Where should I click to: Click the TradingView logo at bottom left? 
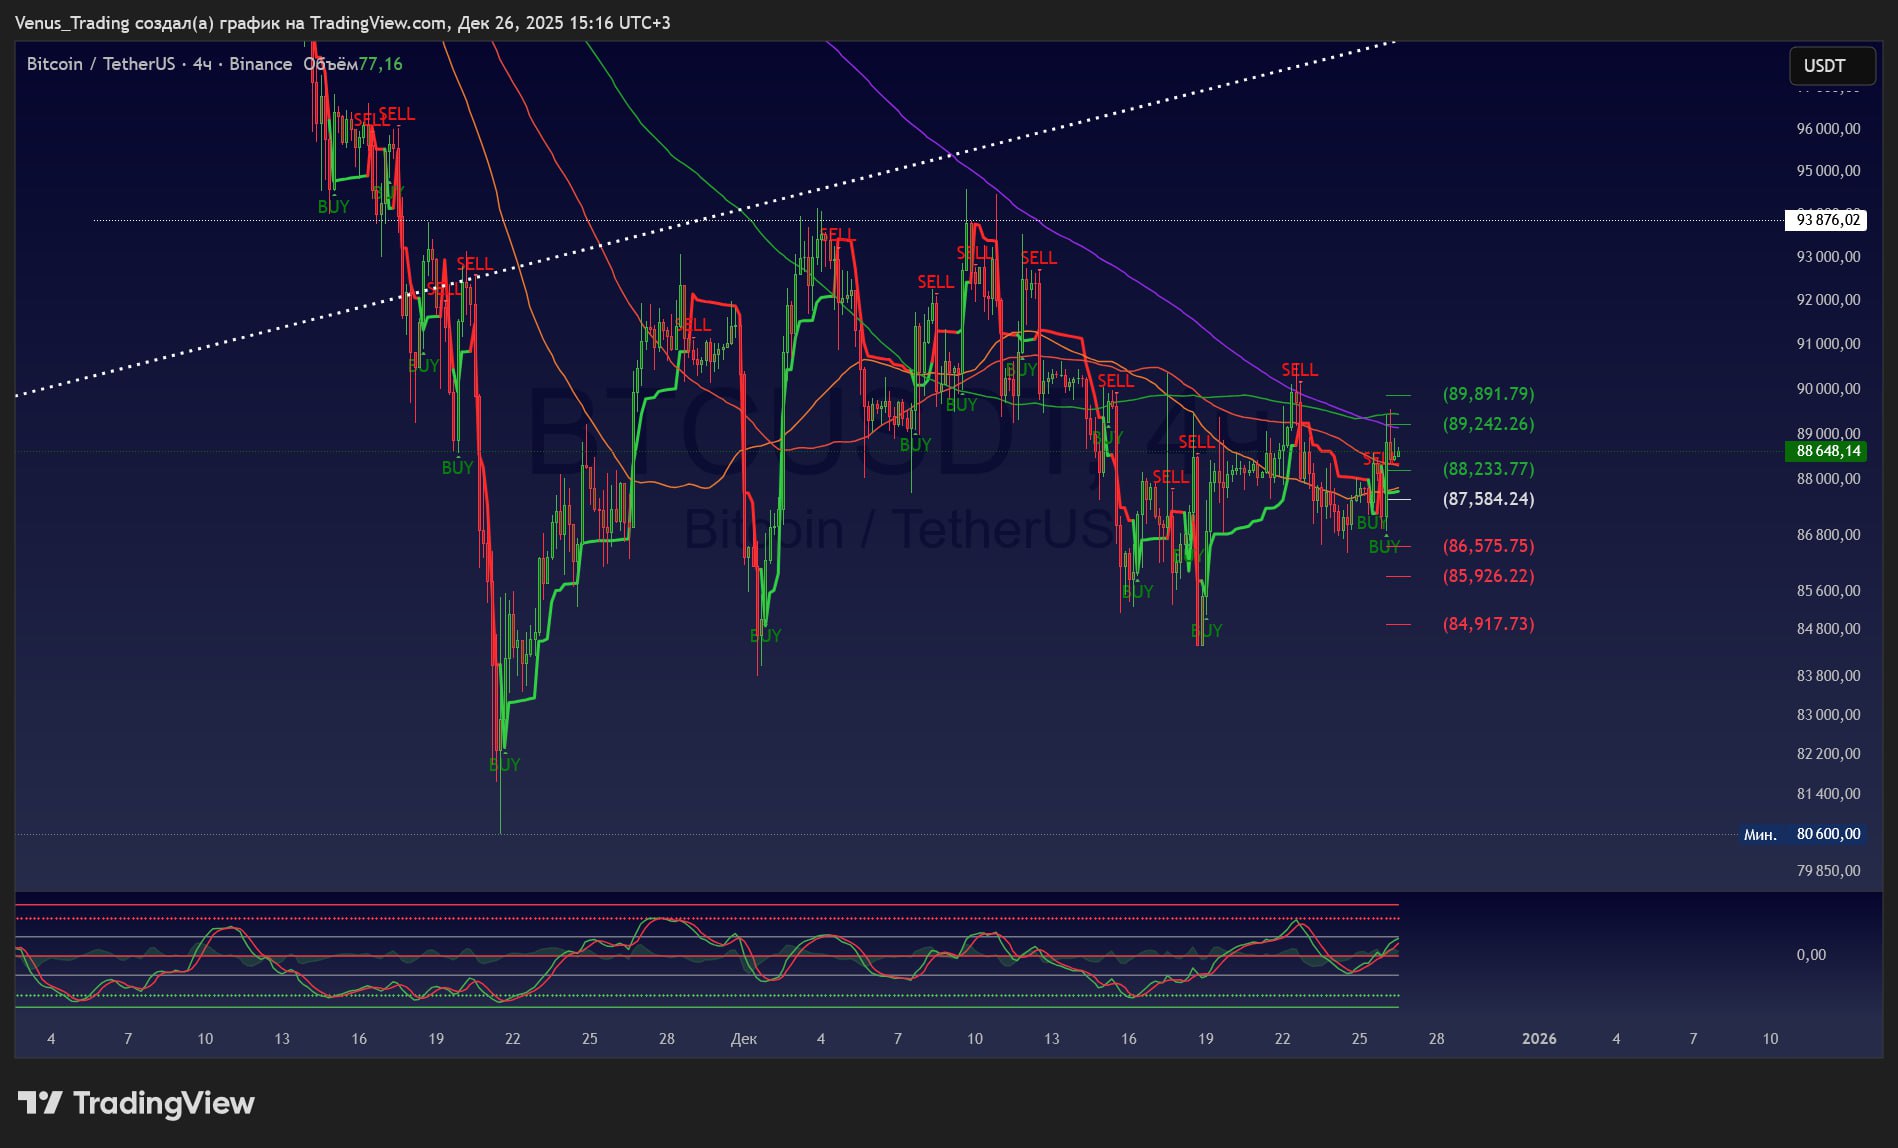click(136, 1103)
